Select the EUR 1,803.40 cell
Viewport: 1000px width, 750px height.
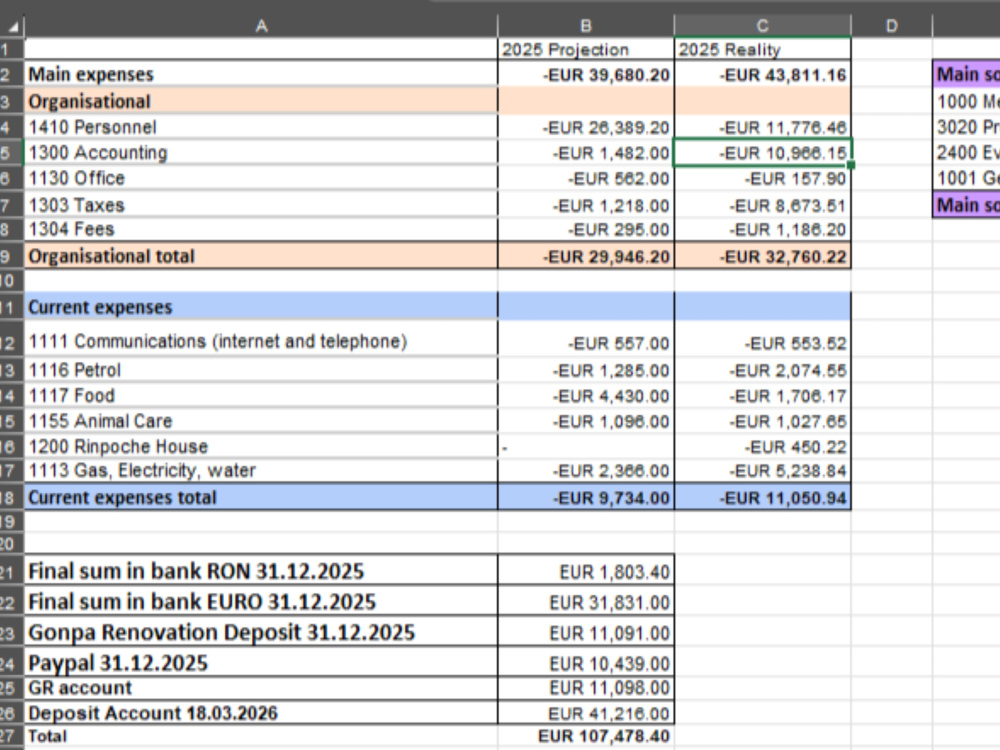pos(585,570)
